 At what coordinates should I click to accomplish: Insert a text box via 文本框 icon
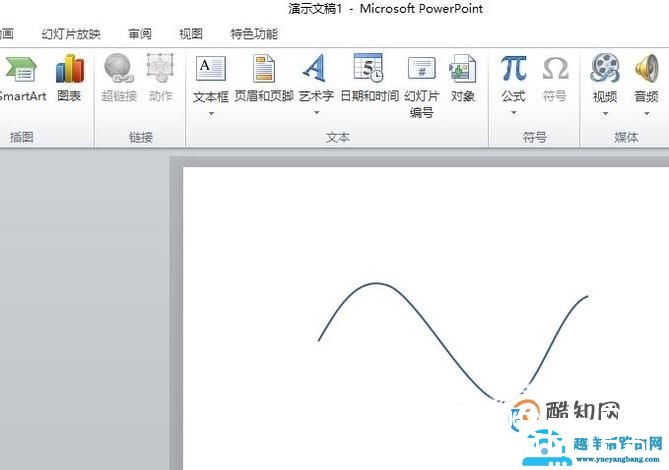(211, 68)
